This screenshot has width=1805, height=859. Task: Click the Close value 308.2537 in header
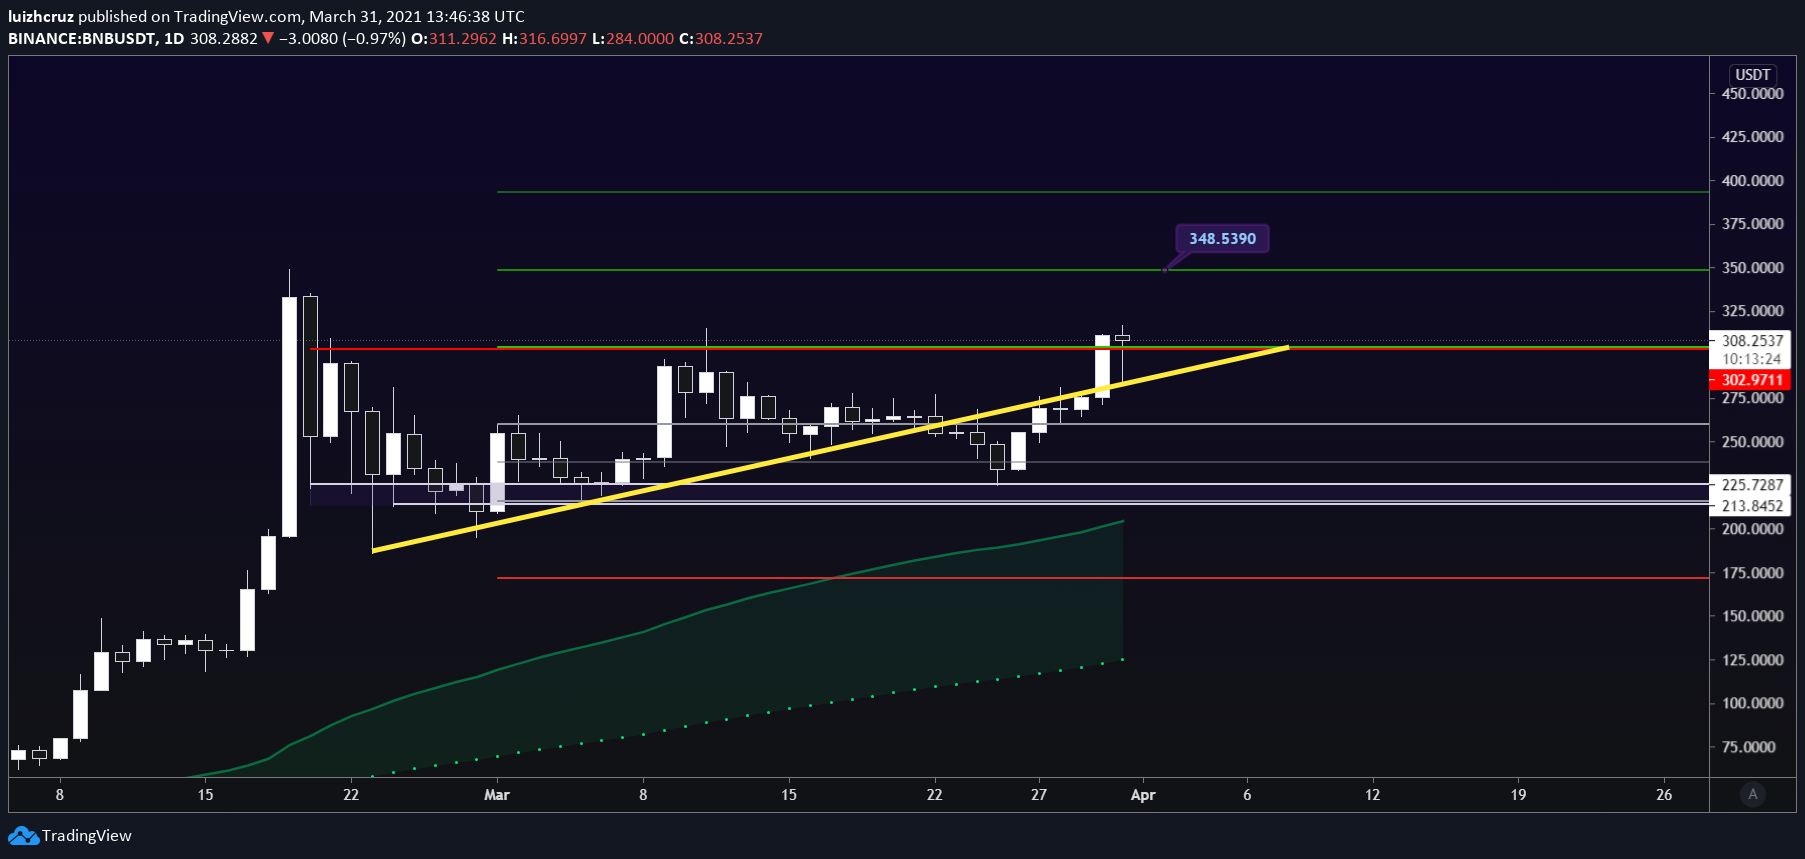pos(729,39)
